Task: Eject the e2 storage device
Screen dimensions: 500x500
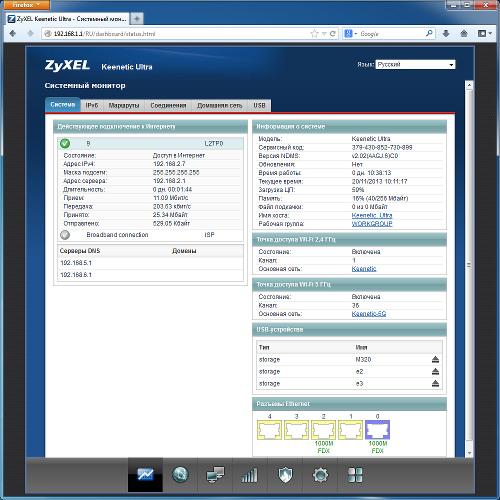Action: point(435,371)
